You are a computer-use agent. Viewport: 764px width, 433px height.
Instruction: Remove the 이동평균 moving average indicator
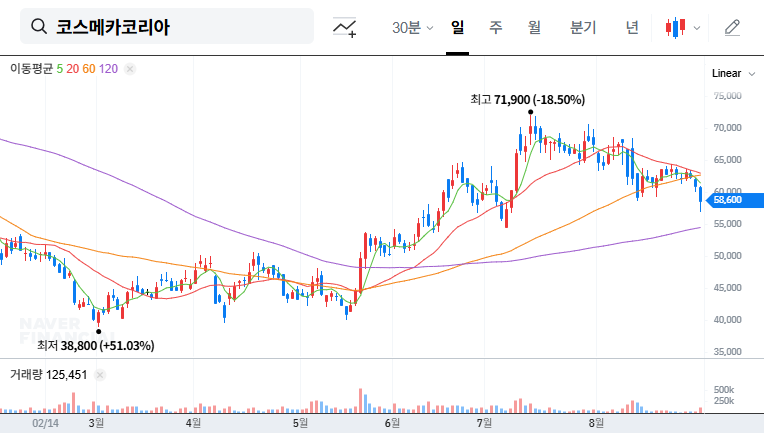coord(130,69)
